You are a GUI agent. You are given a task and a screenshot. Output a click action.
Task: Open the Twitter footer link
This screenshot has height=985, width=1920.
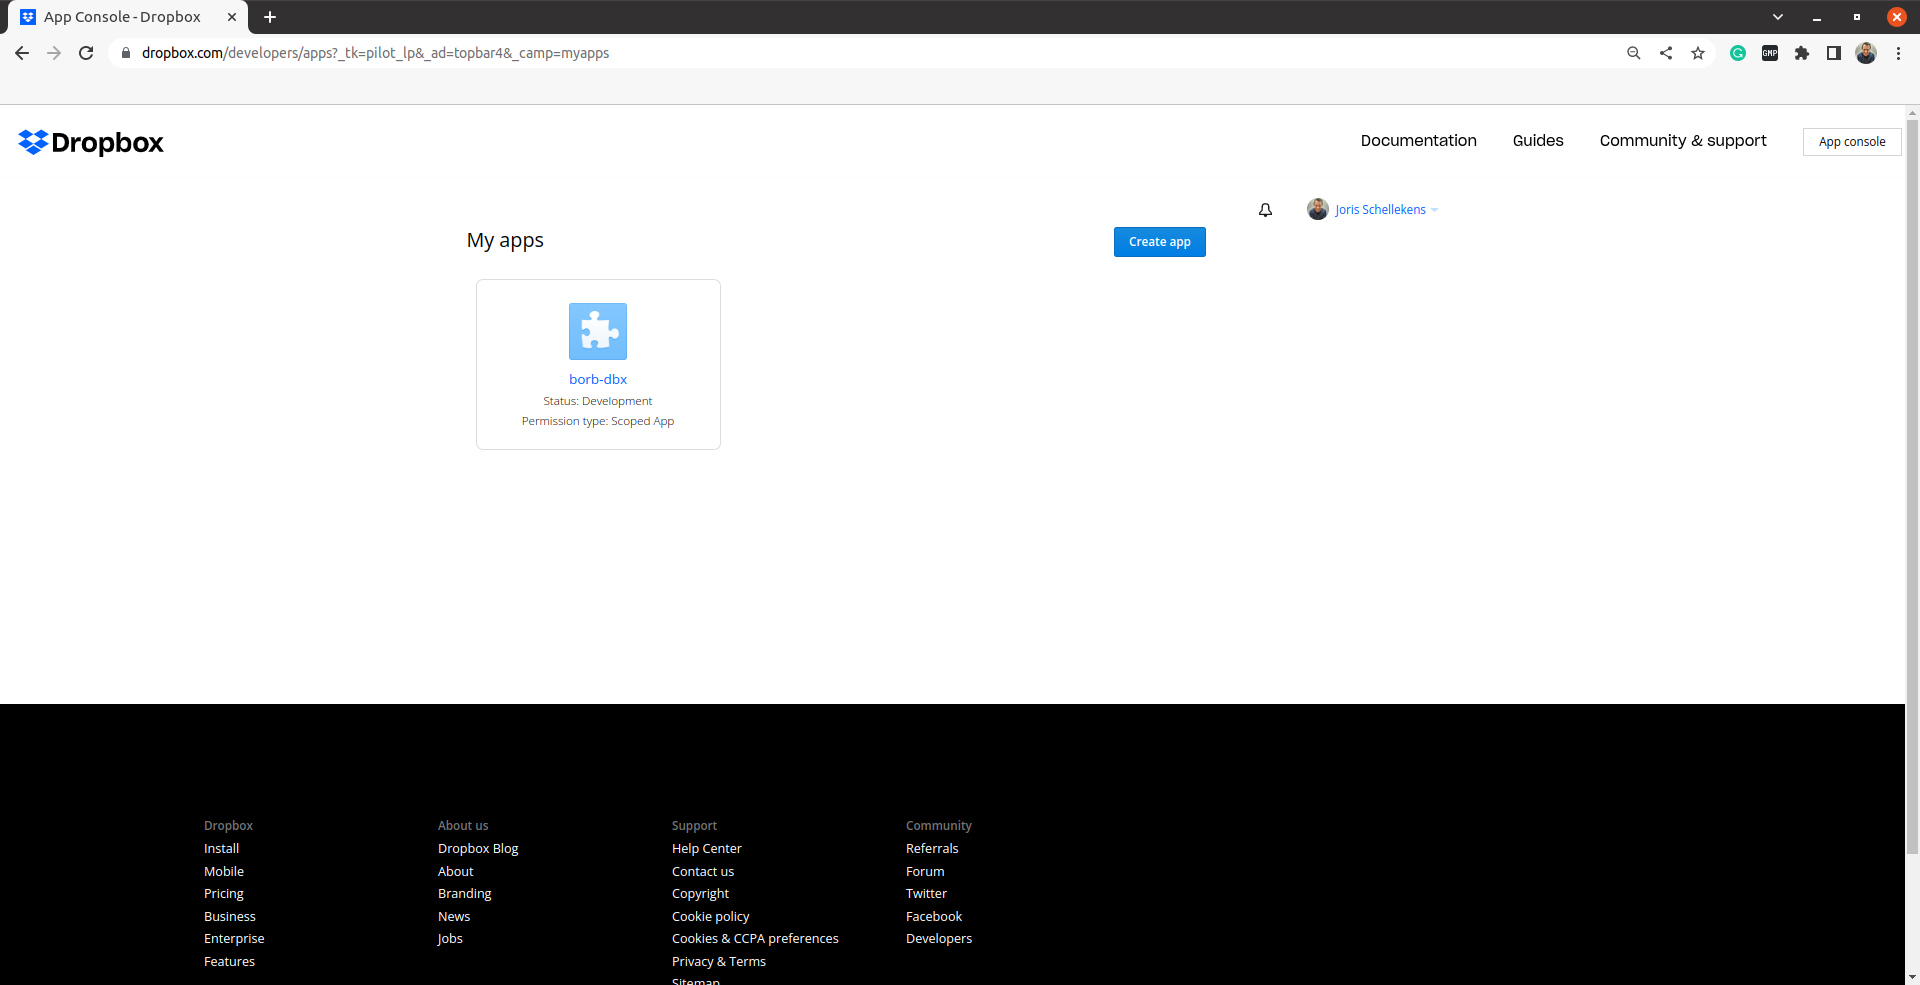click(926, 894)
